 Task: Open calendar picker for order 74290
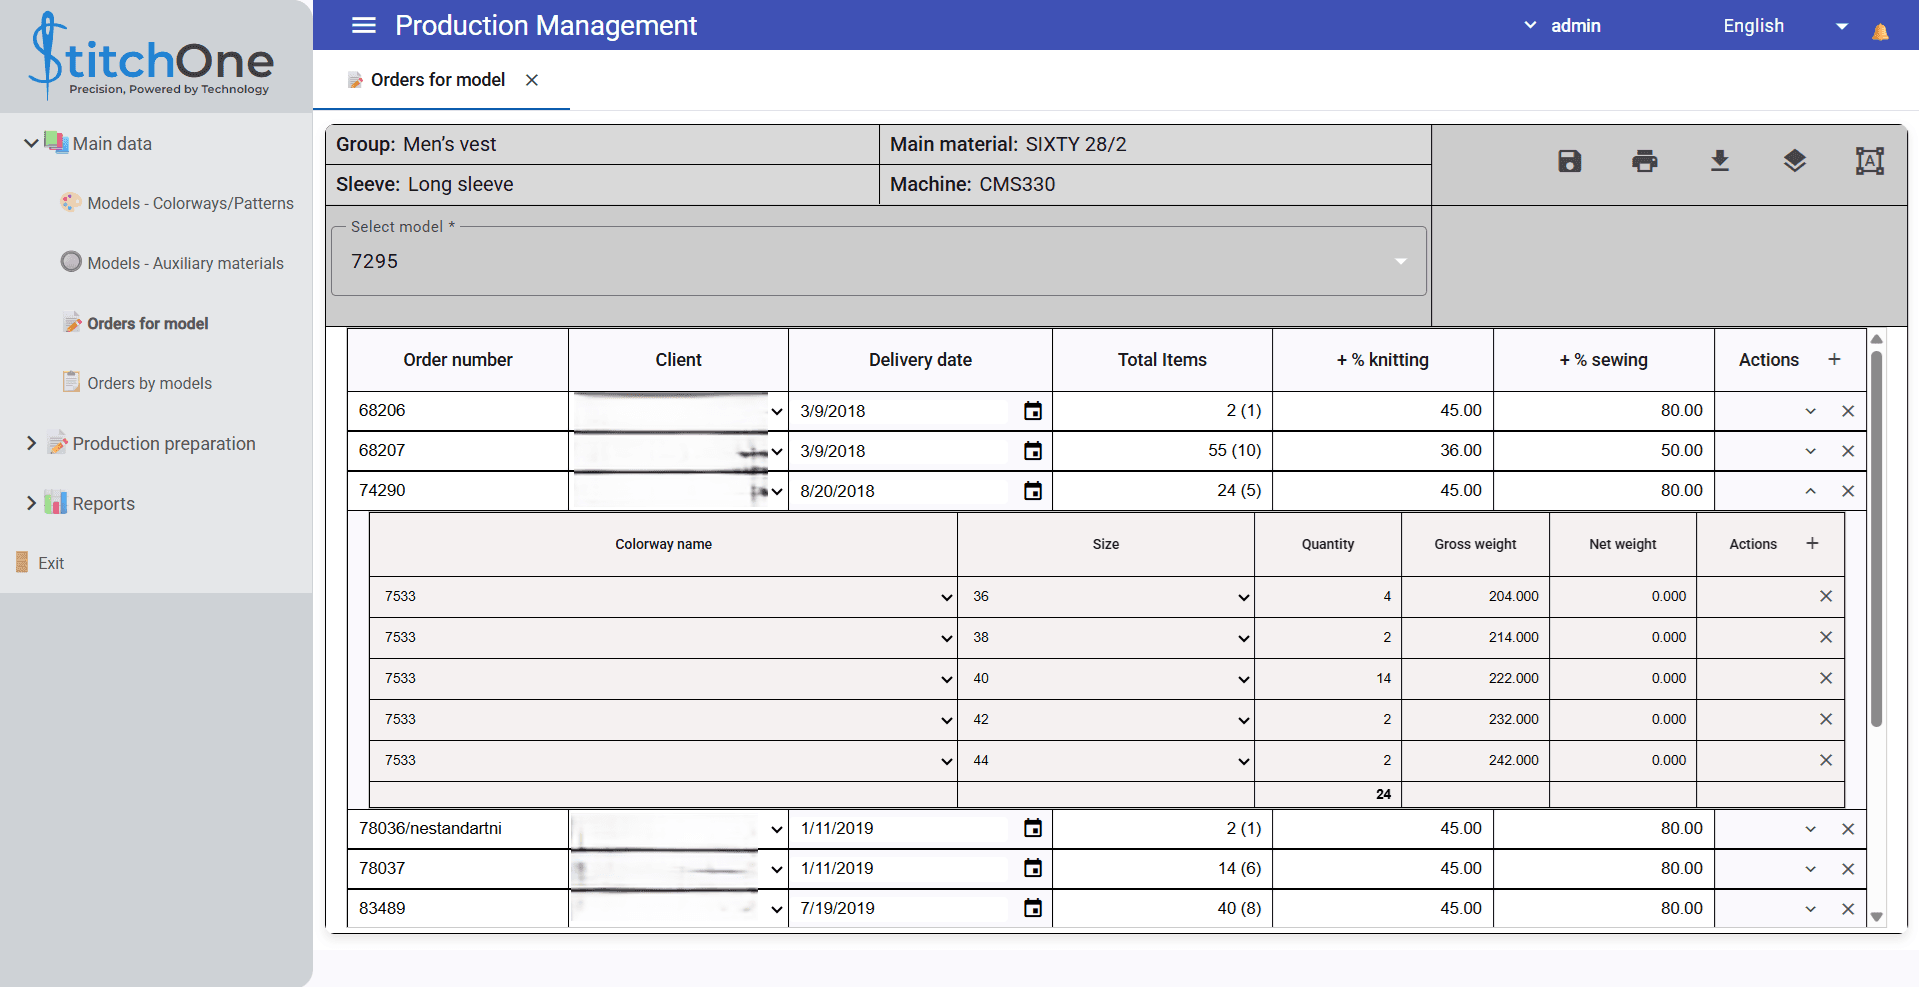[1033, 491]
